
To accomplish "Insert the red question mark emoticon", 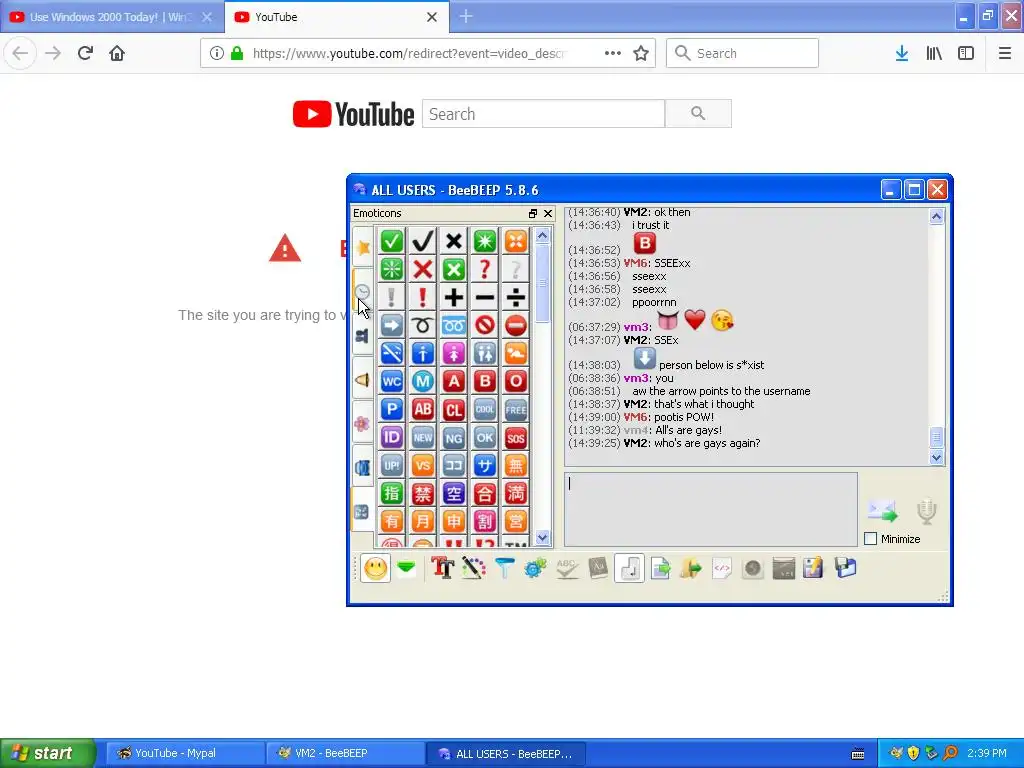I will coord(485,269).
